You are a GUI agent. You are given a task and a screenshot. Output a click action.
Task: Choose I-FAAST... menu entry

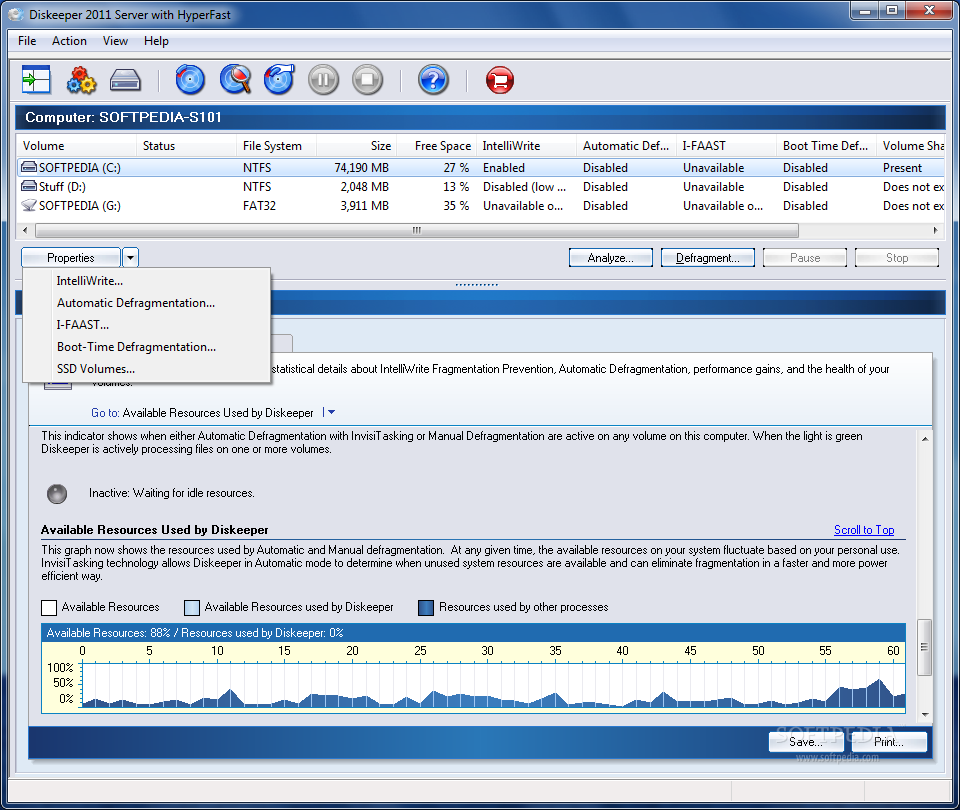pyautogui.click(x=146, y=325)
